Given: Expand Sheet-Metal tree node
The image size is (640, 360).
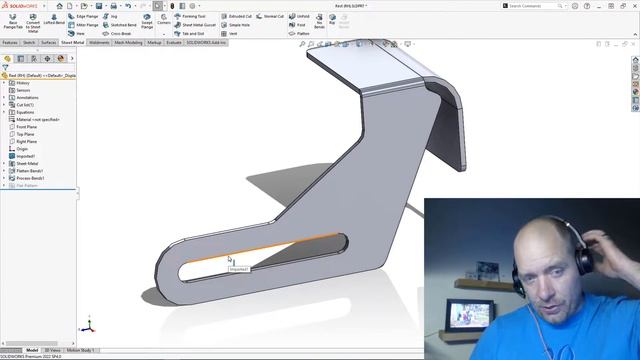Looking at the screenshot, I should (x=4, y=164).
